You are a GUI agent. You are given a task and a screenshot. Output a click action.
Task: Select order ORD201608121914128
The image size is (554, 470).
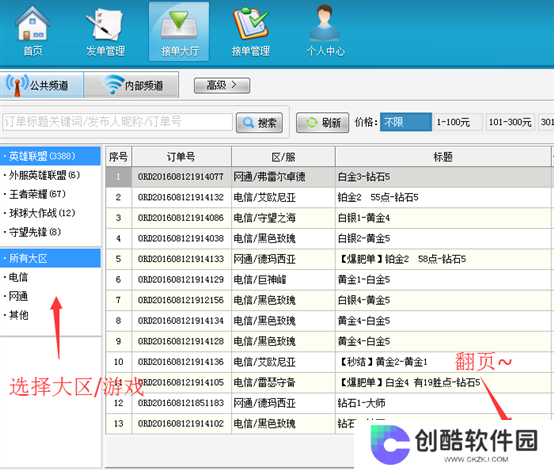click(181, 341)
